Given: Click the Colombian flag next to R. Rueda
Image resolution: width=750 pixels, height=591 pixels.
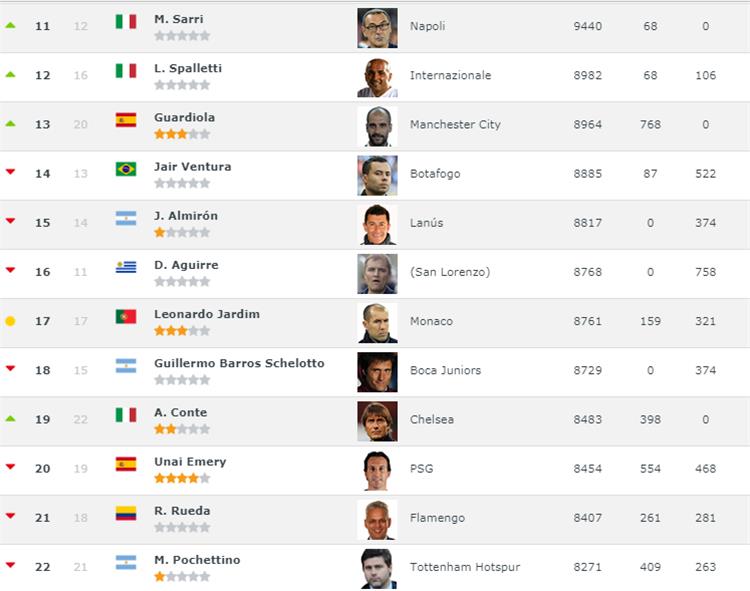Looking at the screenshot, I should click(x=126, y=513).
